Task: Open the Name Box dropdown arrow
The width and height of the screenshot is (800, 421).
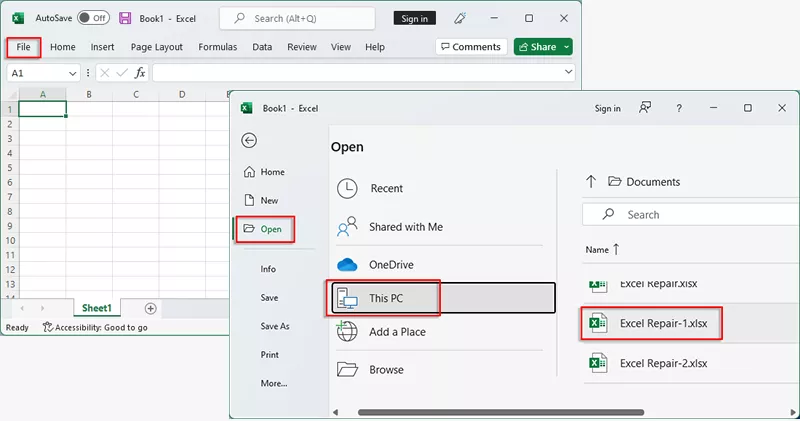Action: coord(73,73)
